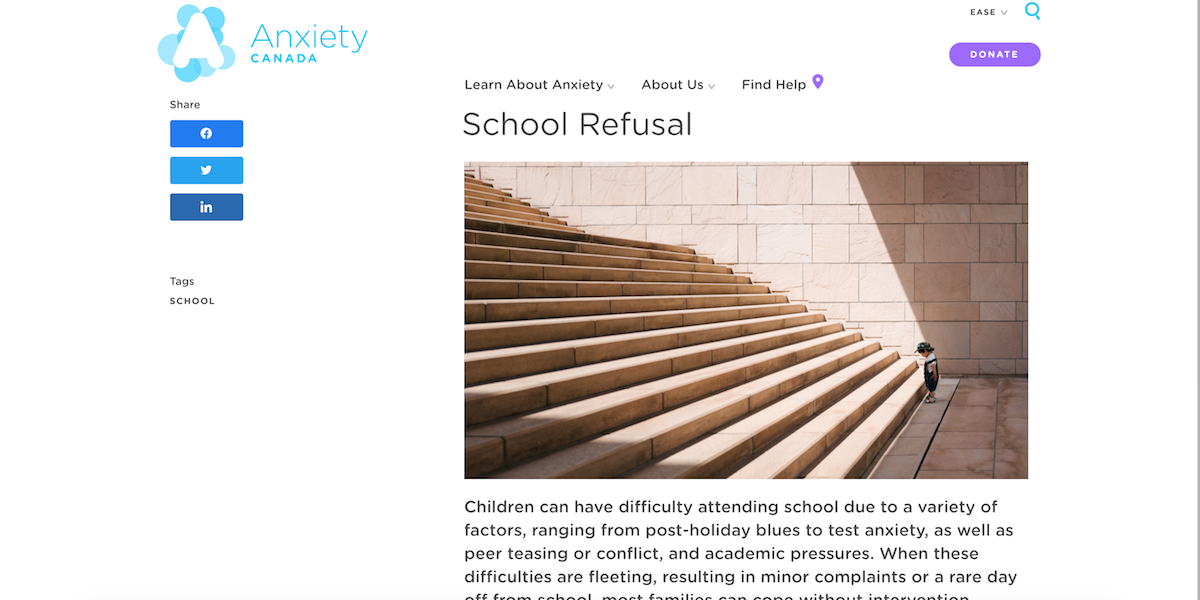
Task: Expand the EASE dropdown chevron
Action: click(1004, 13)
